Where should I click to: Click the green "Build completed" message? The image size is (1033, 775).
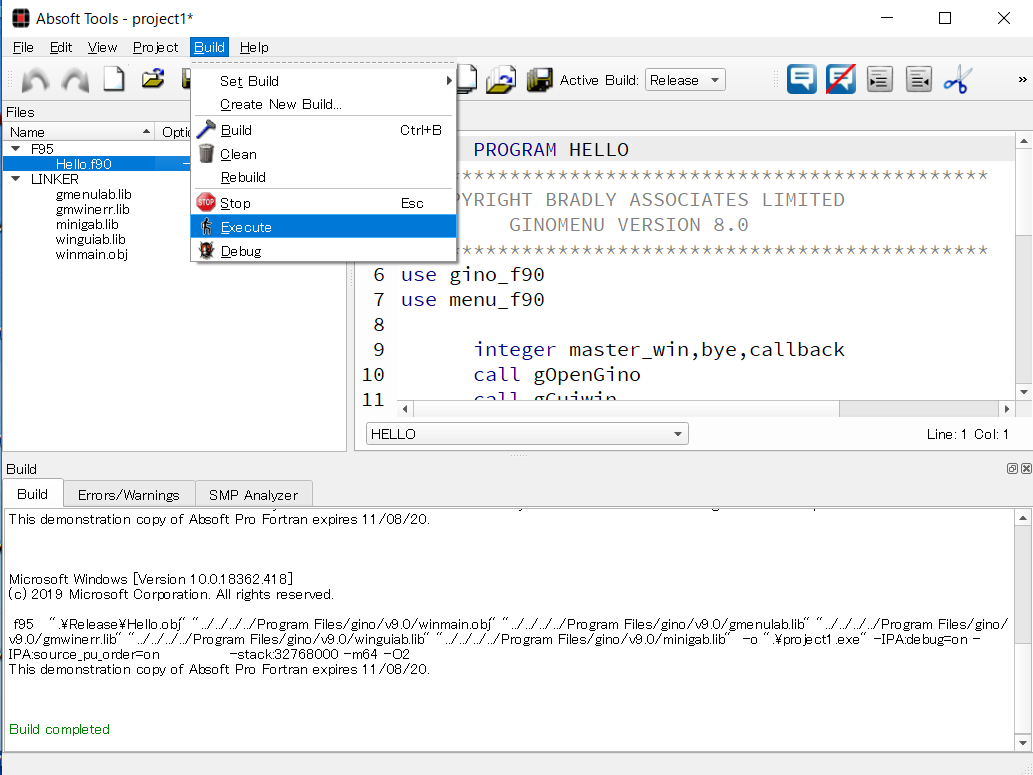tap(59, 729)
